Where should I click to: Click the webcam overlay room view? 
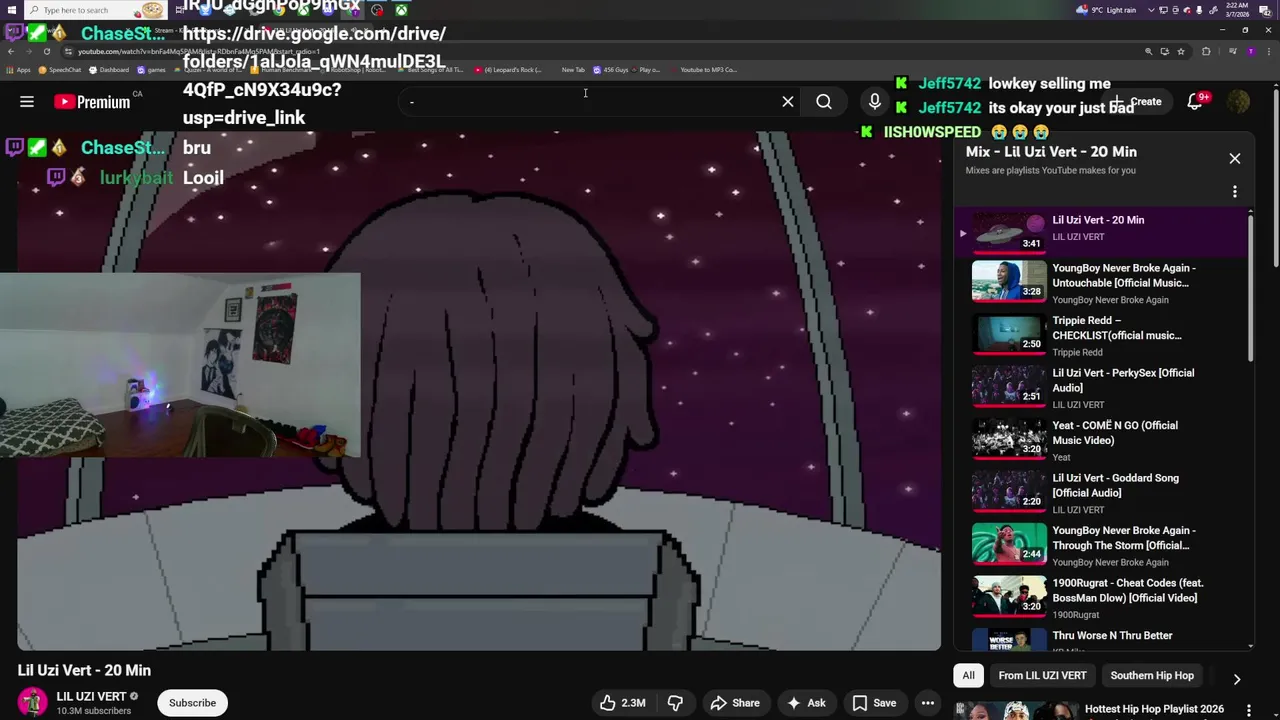click(180, 365)
